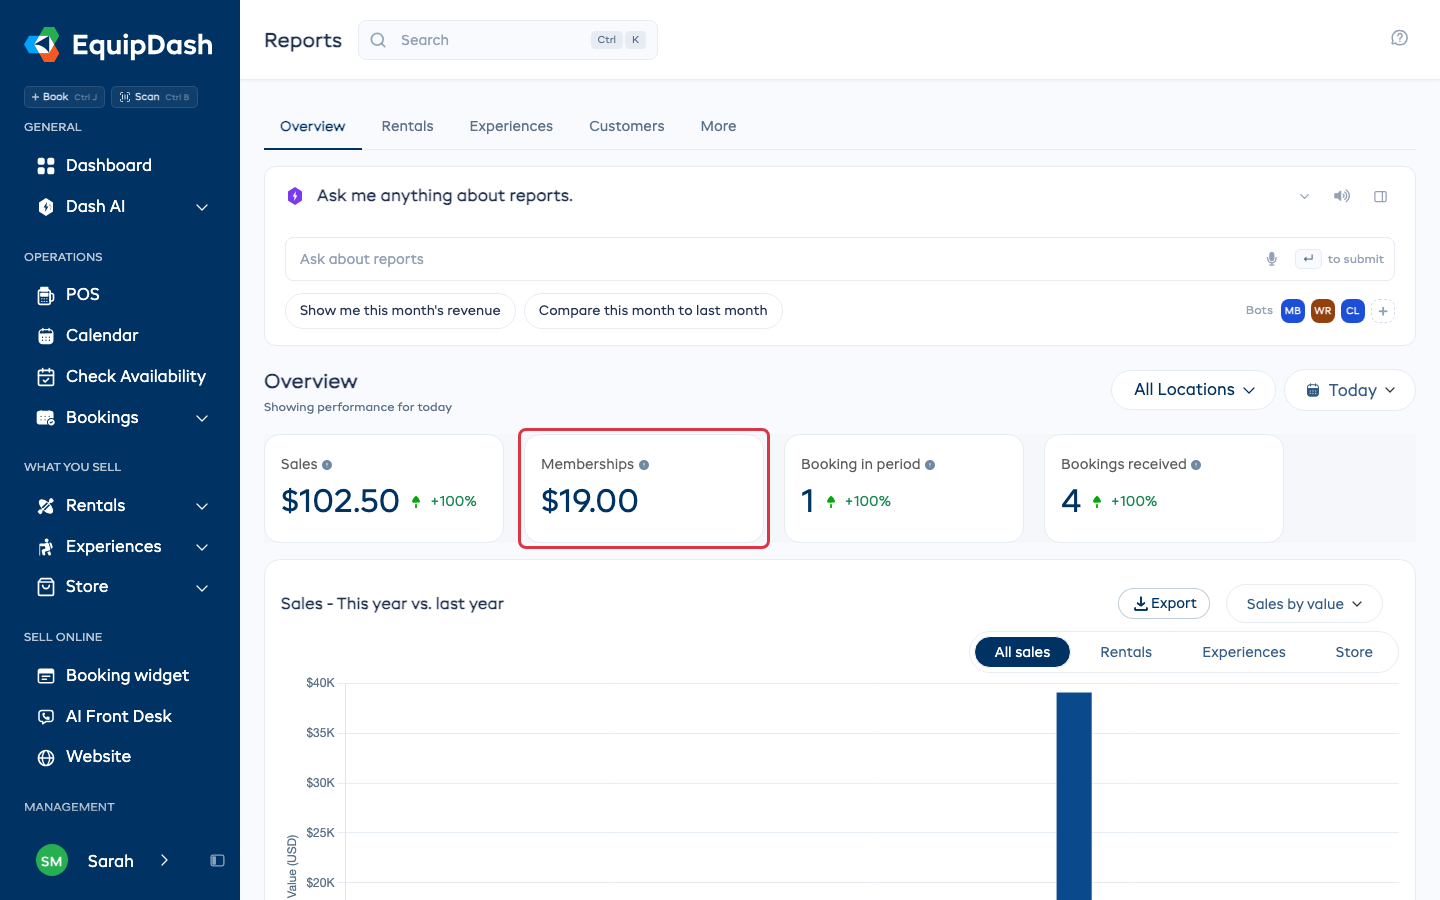This screenshot has height=900, width=1440.
Task: Open the Sales by value dropdown
Action: point(1304,604)
